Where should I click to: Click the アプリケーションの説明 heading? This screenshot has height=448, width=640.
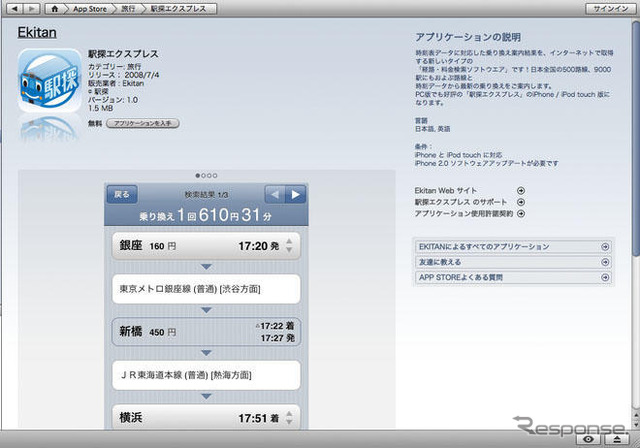click(468, 37)
